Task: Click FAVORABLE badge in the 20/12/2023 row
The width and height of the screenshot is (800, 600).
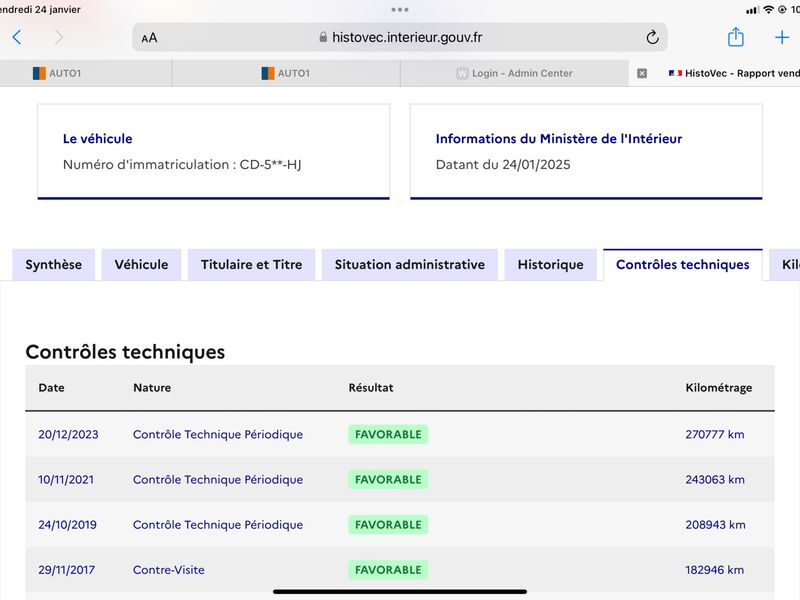Action: [x=388, y=435]
